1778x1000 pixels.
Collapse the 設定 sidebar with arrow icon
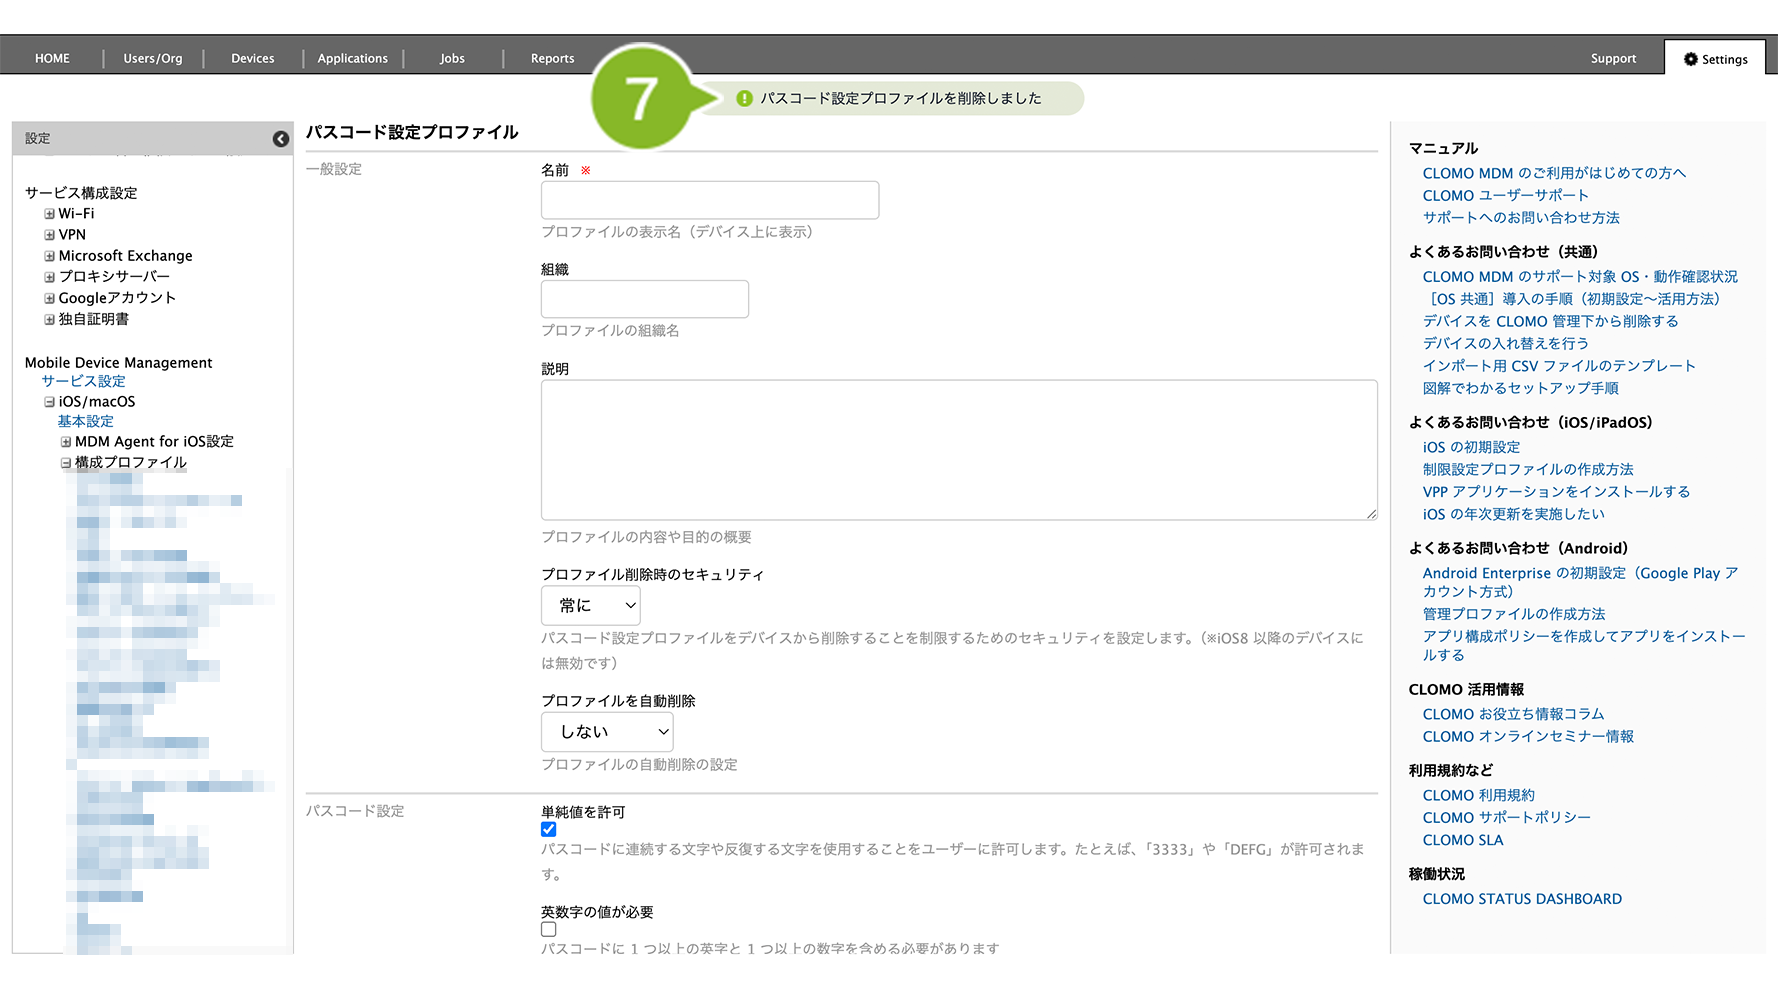click(281, 139)
